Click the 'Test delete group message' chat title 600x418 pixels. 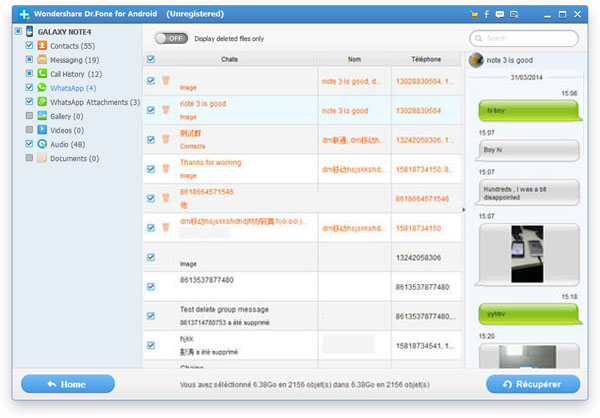pos(224,309)
